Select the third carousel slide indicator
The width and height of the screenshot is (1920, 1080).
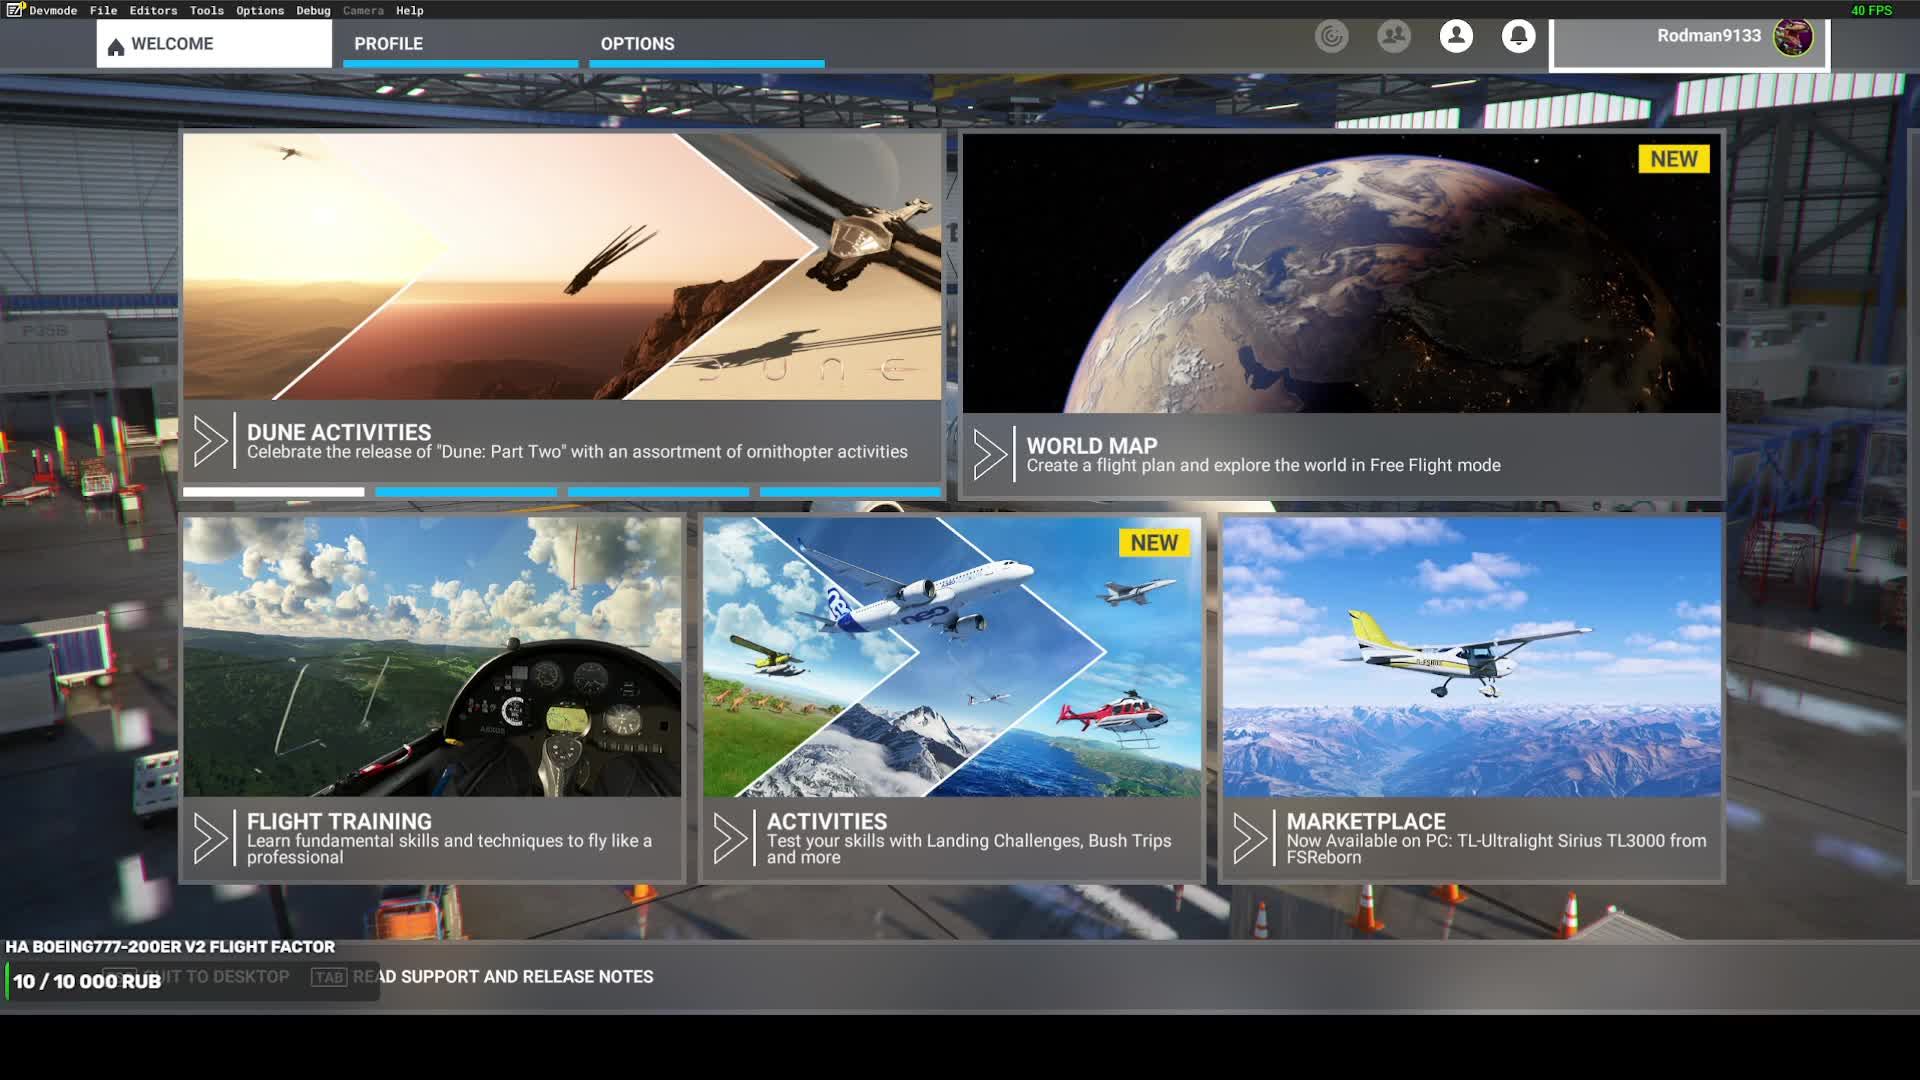click(658, 492)
